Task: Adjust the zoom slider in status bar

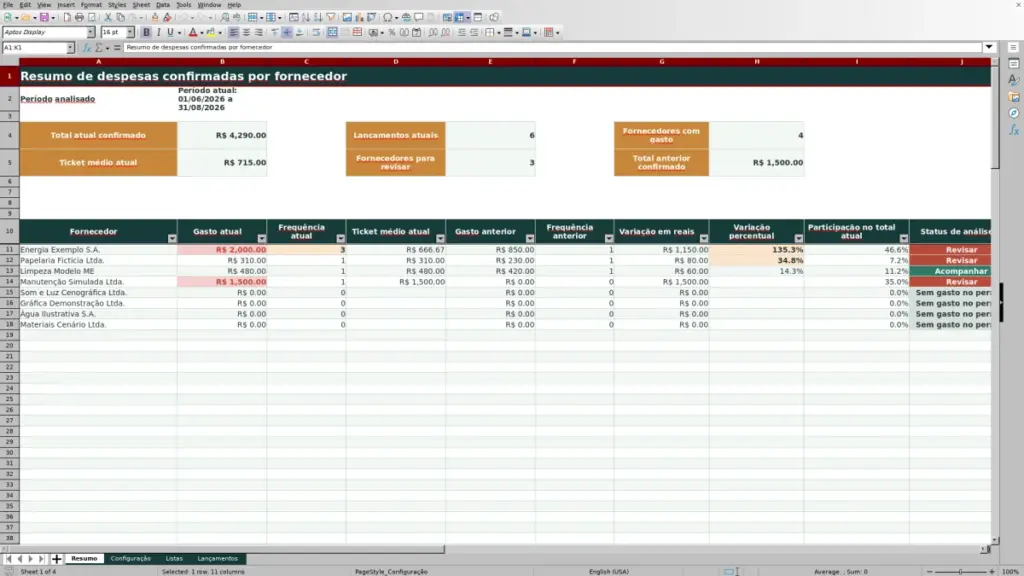Action: coord(960,572)
